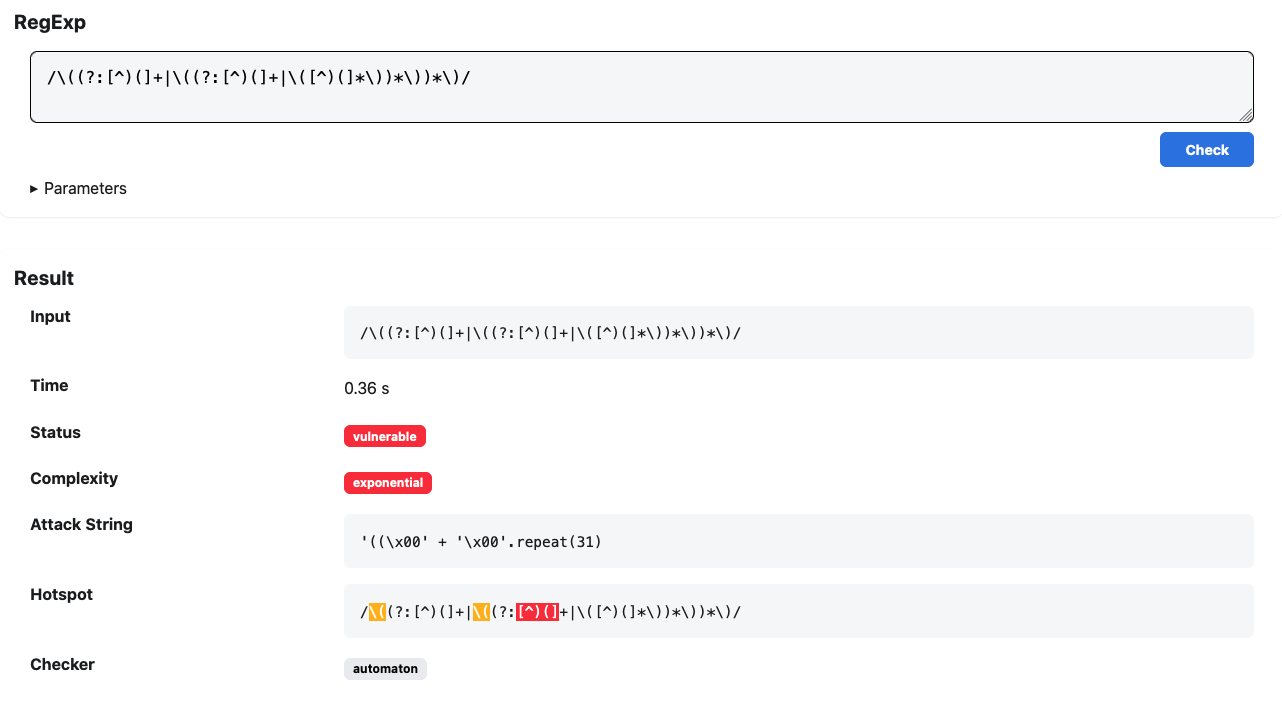Click the Attack String label

81,524
